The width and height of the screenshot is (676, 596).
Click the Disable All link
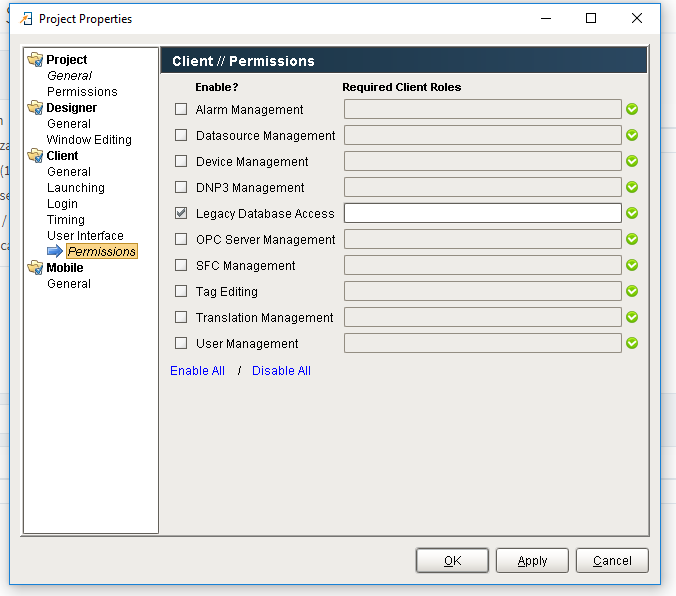coord(281,371)
